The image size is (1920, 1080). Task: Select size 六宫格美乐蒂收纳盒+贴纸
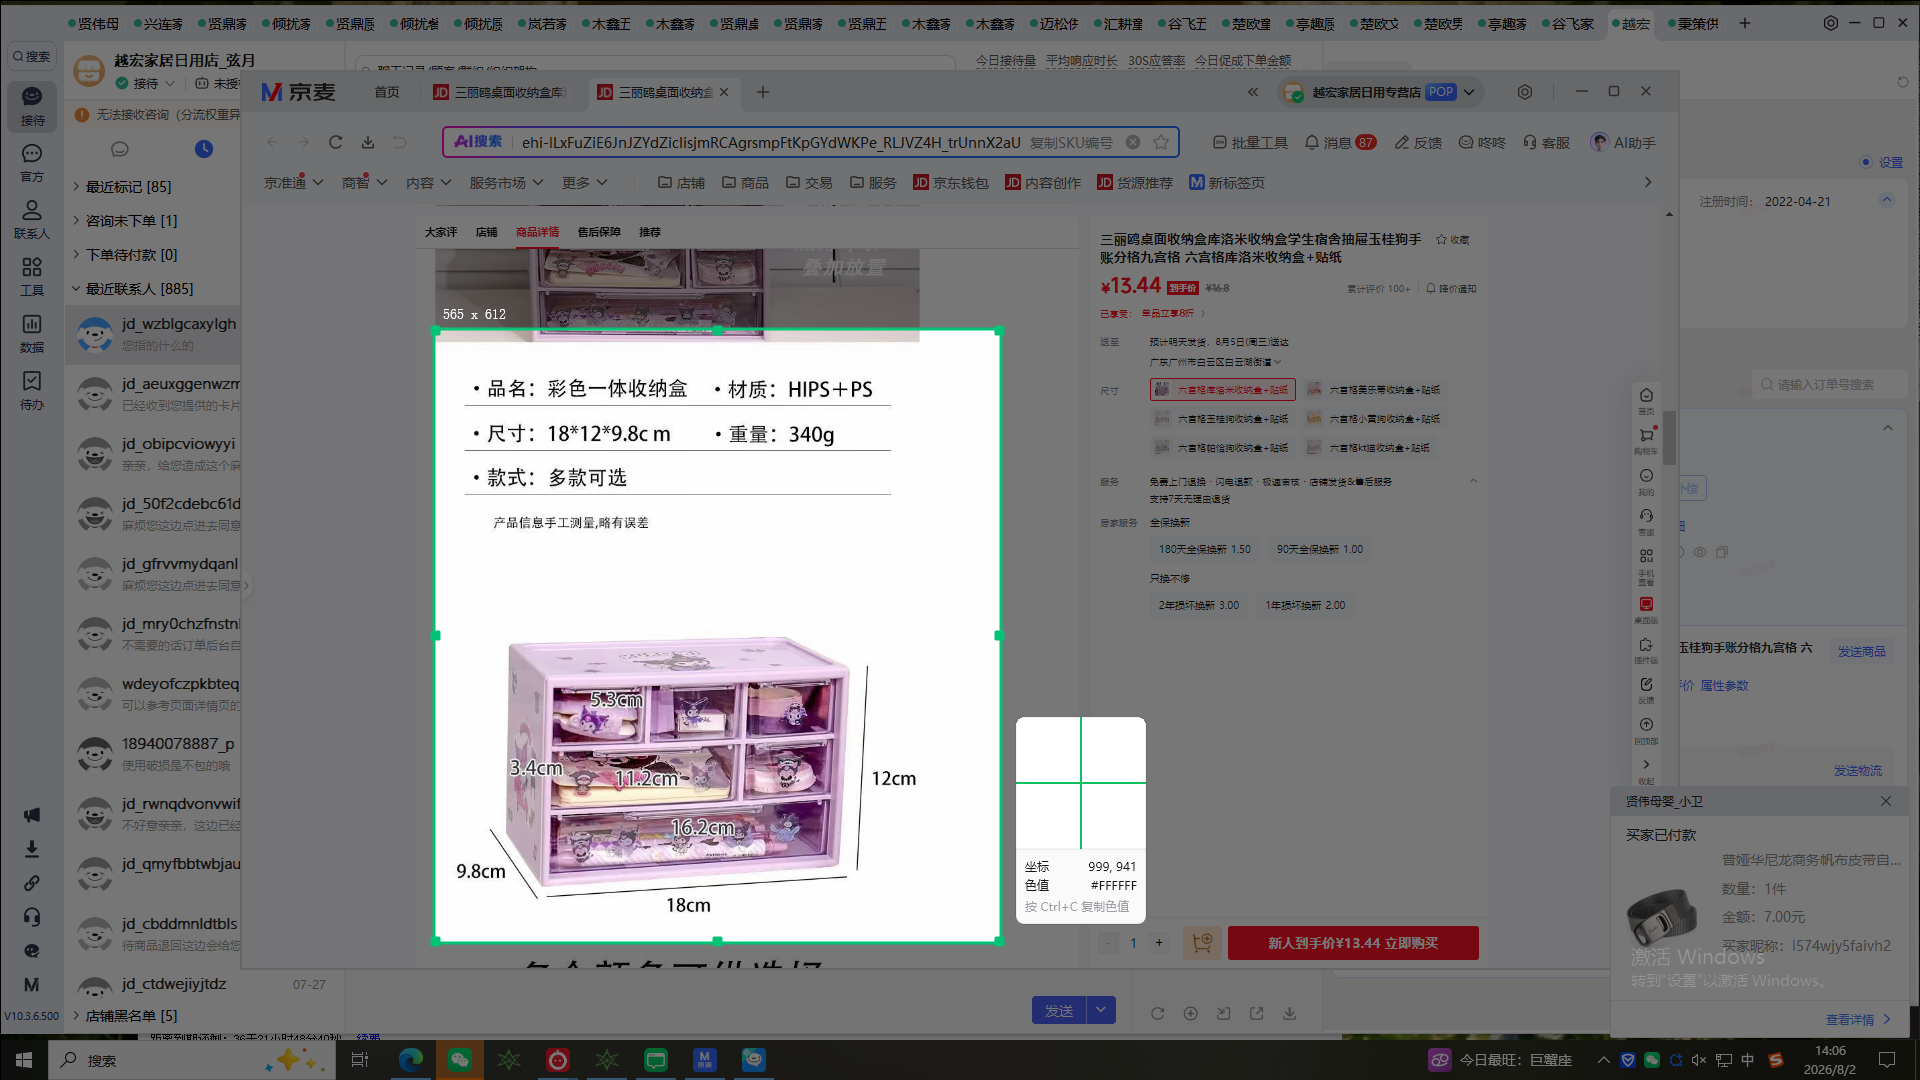1373,390
